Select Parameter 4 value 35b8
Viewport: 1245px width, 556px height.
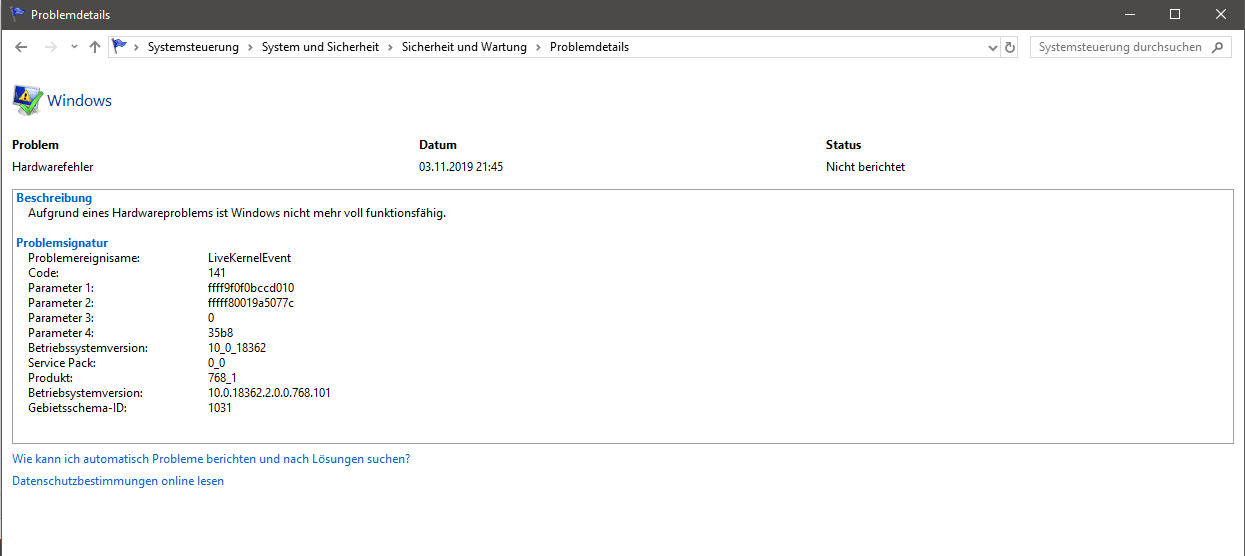220,333
